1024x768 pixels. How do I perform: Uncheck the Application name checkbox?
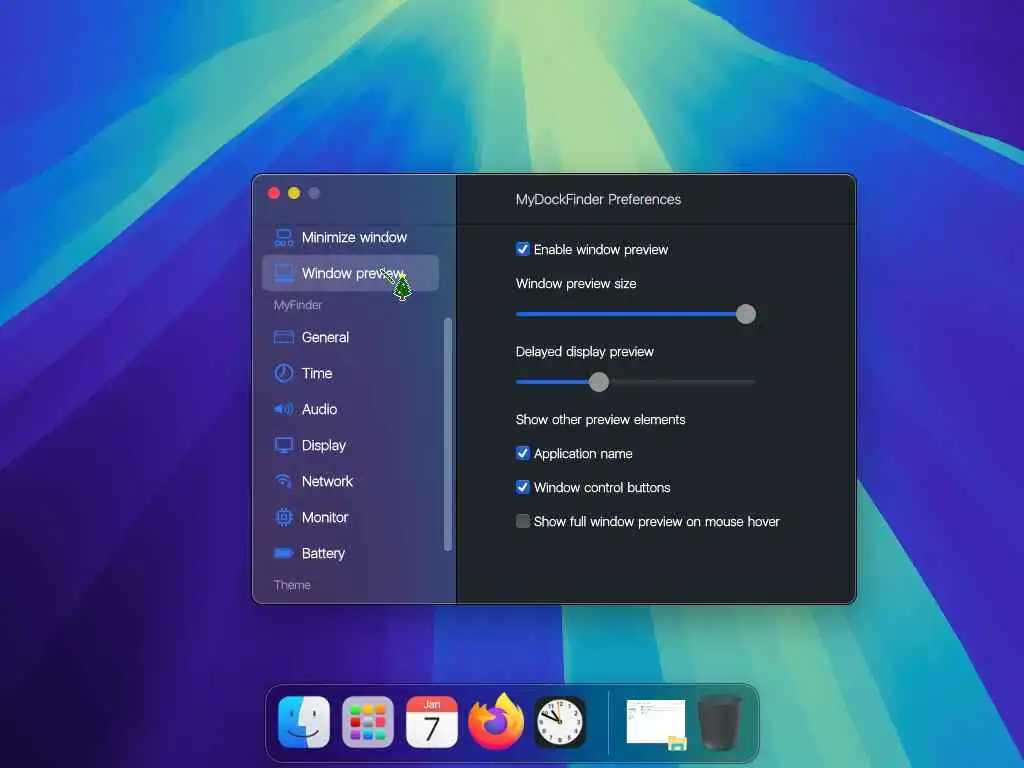[522, 453]
